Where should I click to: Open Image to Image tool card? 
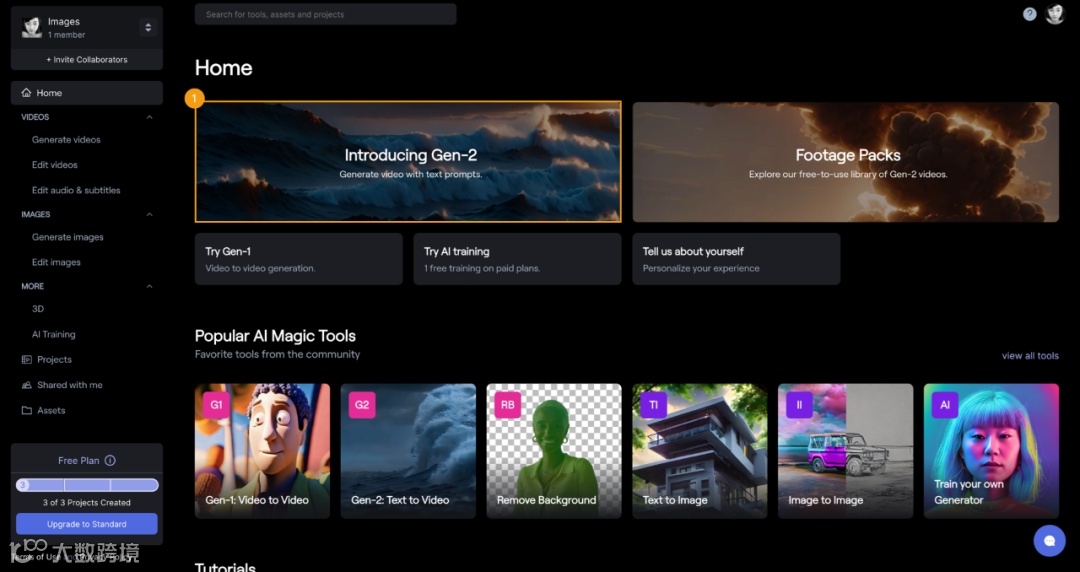click(845, 451)
